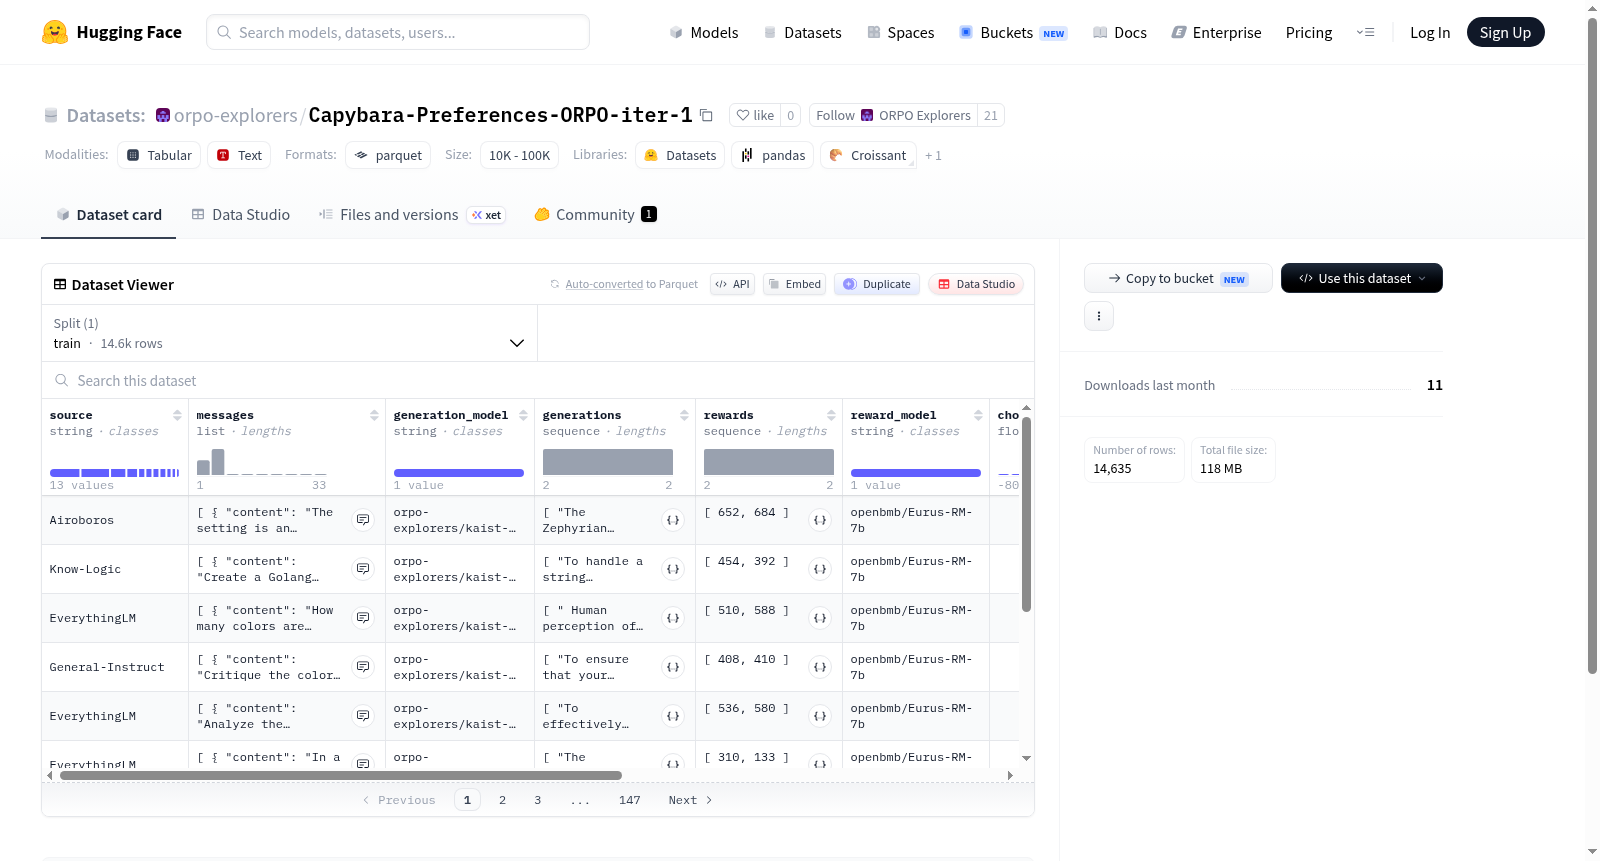Expand the generations JSON icon in the Know-Logic row
The width and height of the screenshot is (1600, 861).
tap(673, 569)
